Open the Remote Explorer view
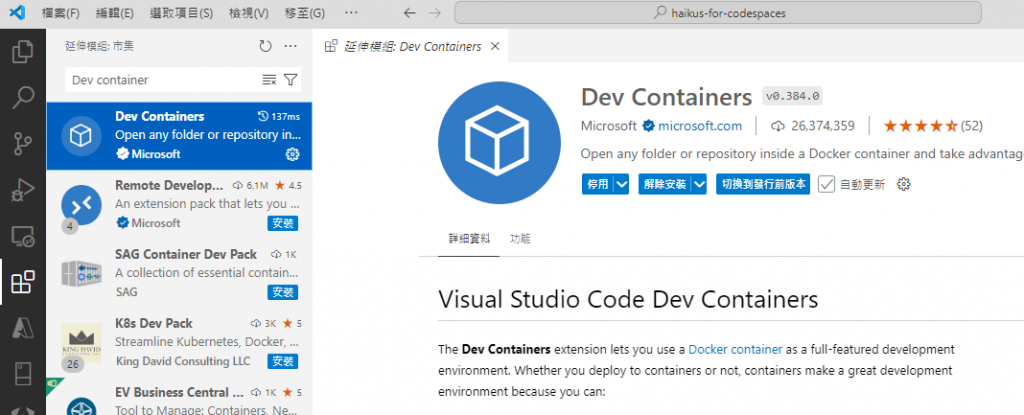The height and width of the screenshot is (415, 1024). [x=22, y=237]
